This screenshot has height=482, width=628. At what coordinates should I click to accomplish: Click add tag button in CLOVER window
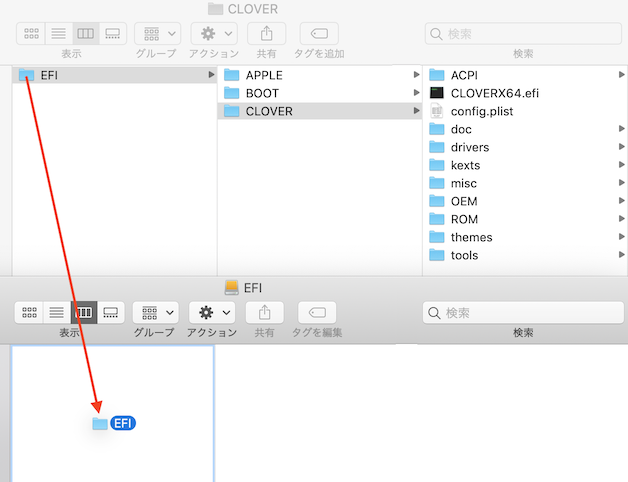(x=319, y=33)
